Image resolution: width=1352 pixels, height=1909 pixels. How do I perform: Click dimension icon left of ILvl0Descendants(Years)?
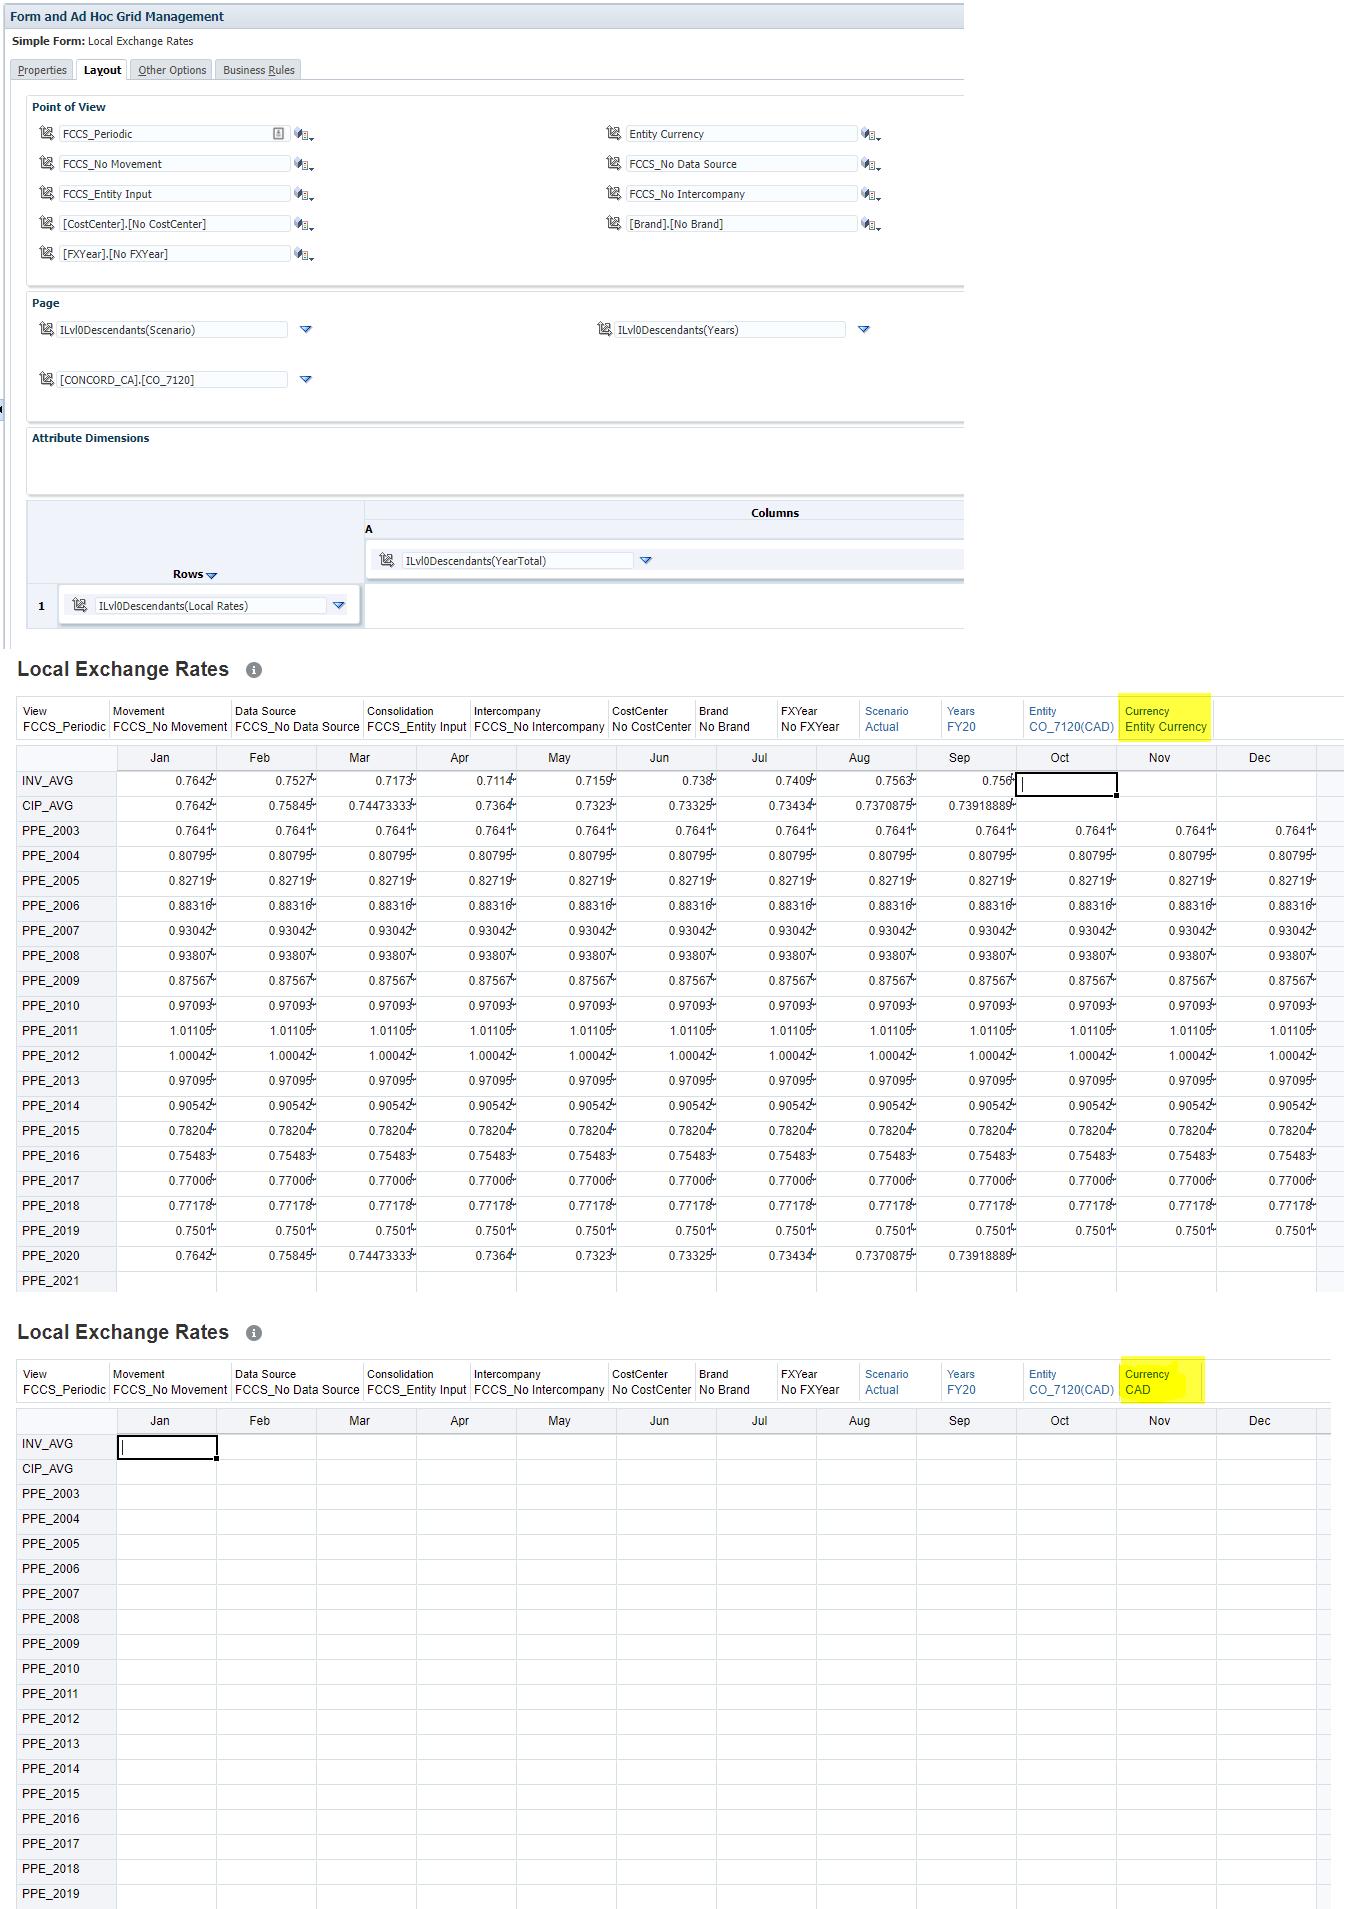[604, 329]
